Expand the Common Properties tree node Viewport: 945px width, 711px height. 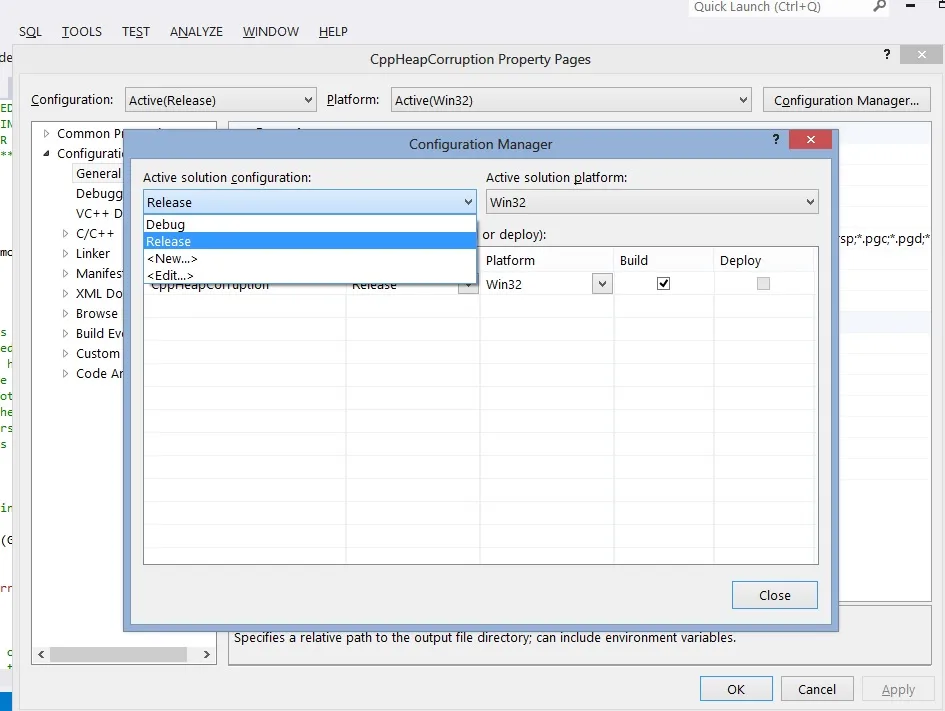(x=46, y=134)
